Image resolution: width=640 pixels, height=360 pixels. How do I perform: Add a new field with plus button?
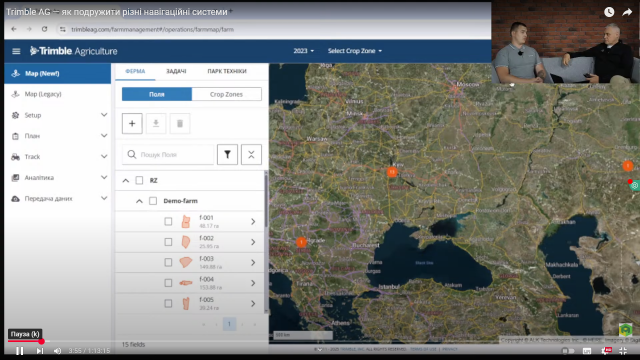pyautogui.click(x=132, y=124)
